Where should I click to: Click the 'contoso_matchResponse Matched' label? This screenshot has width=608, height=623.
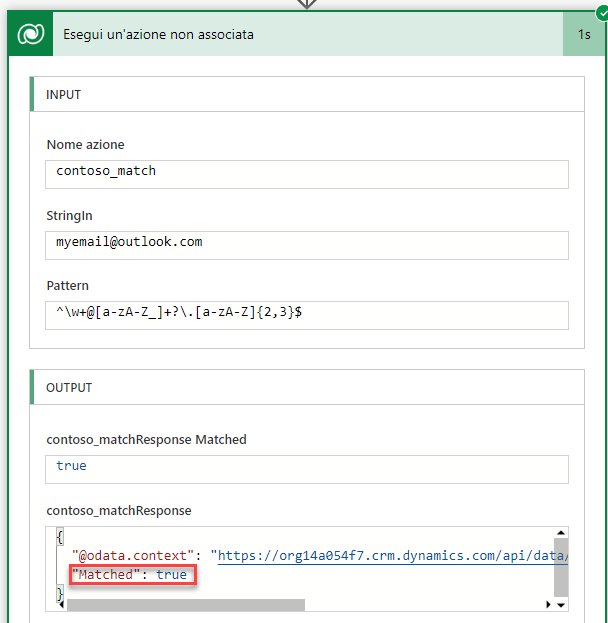[146, 439]
